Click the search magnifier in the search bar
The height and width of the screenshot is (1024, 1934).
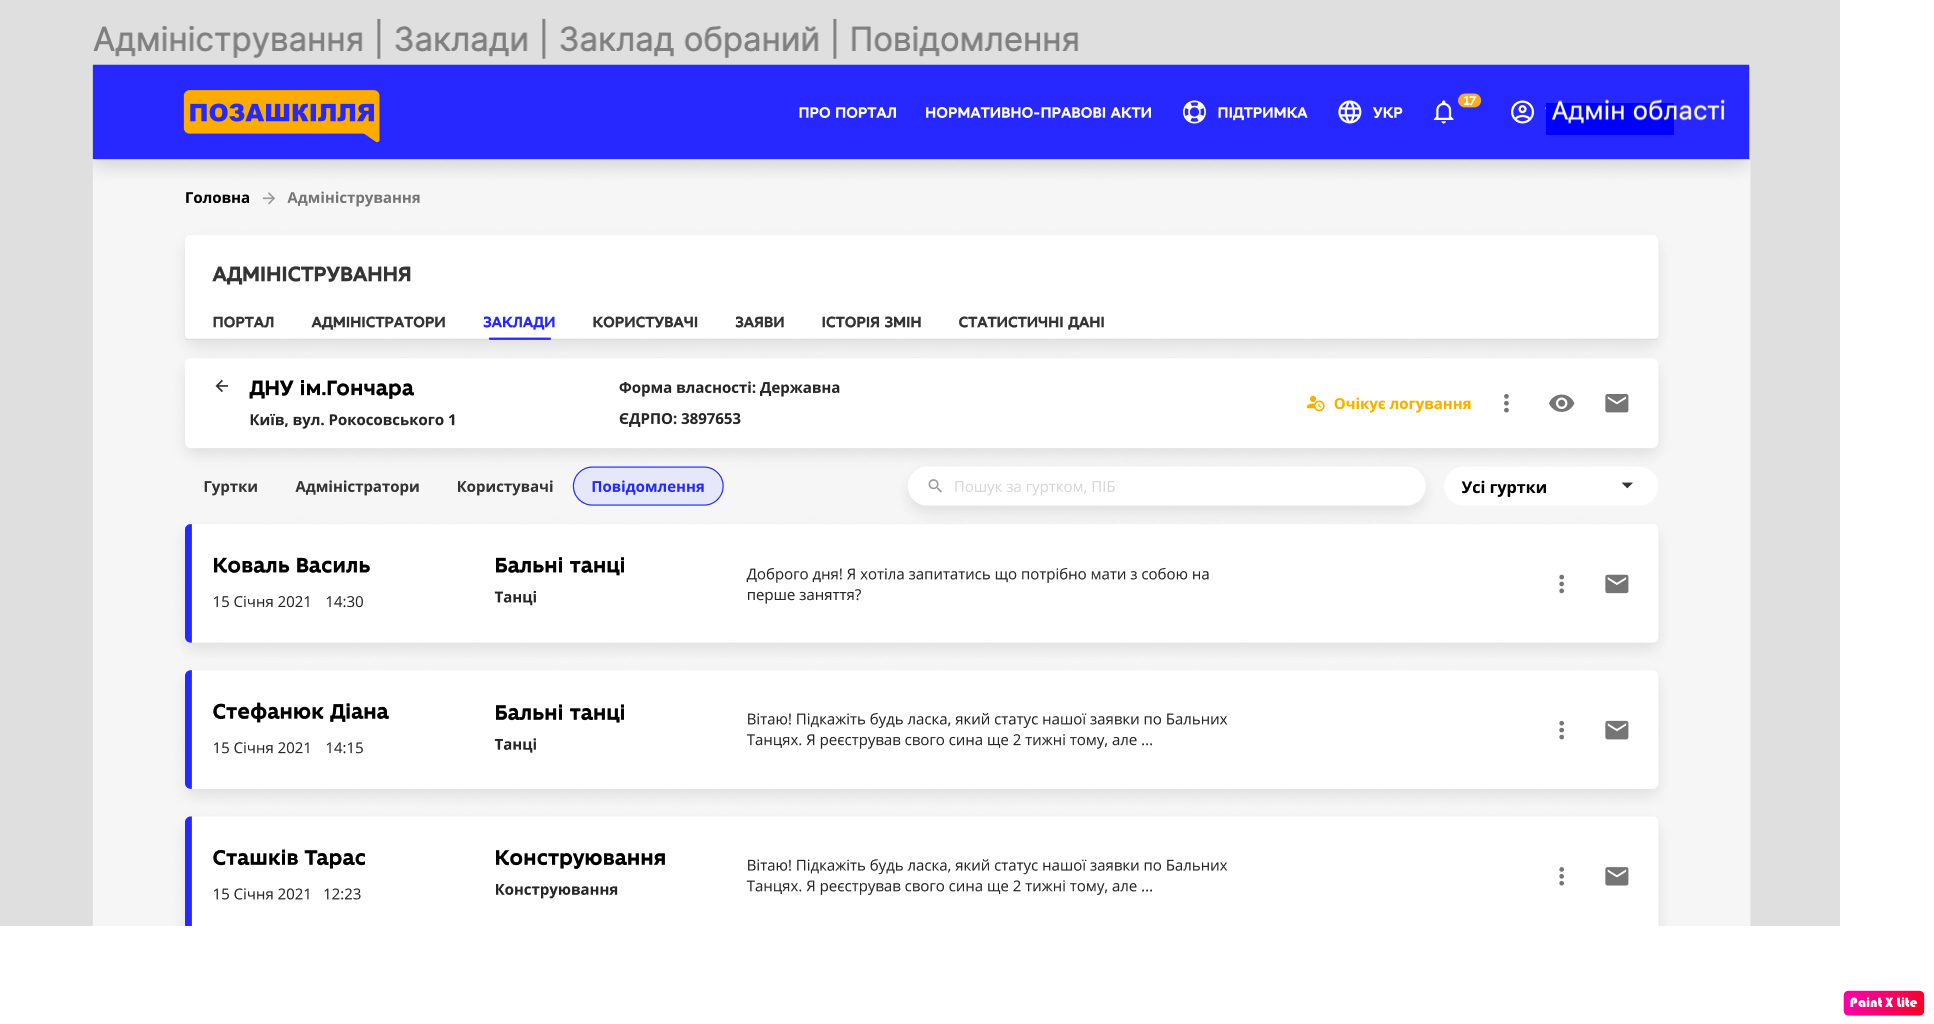934,486
